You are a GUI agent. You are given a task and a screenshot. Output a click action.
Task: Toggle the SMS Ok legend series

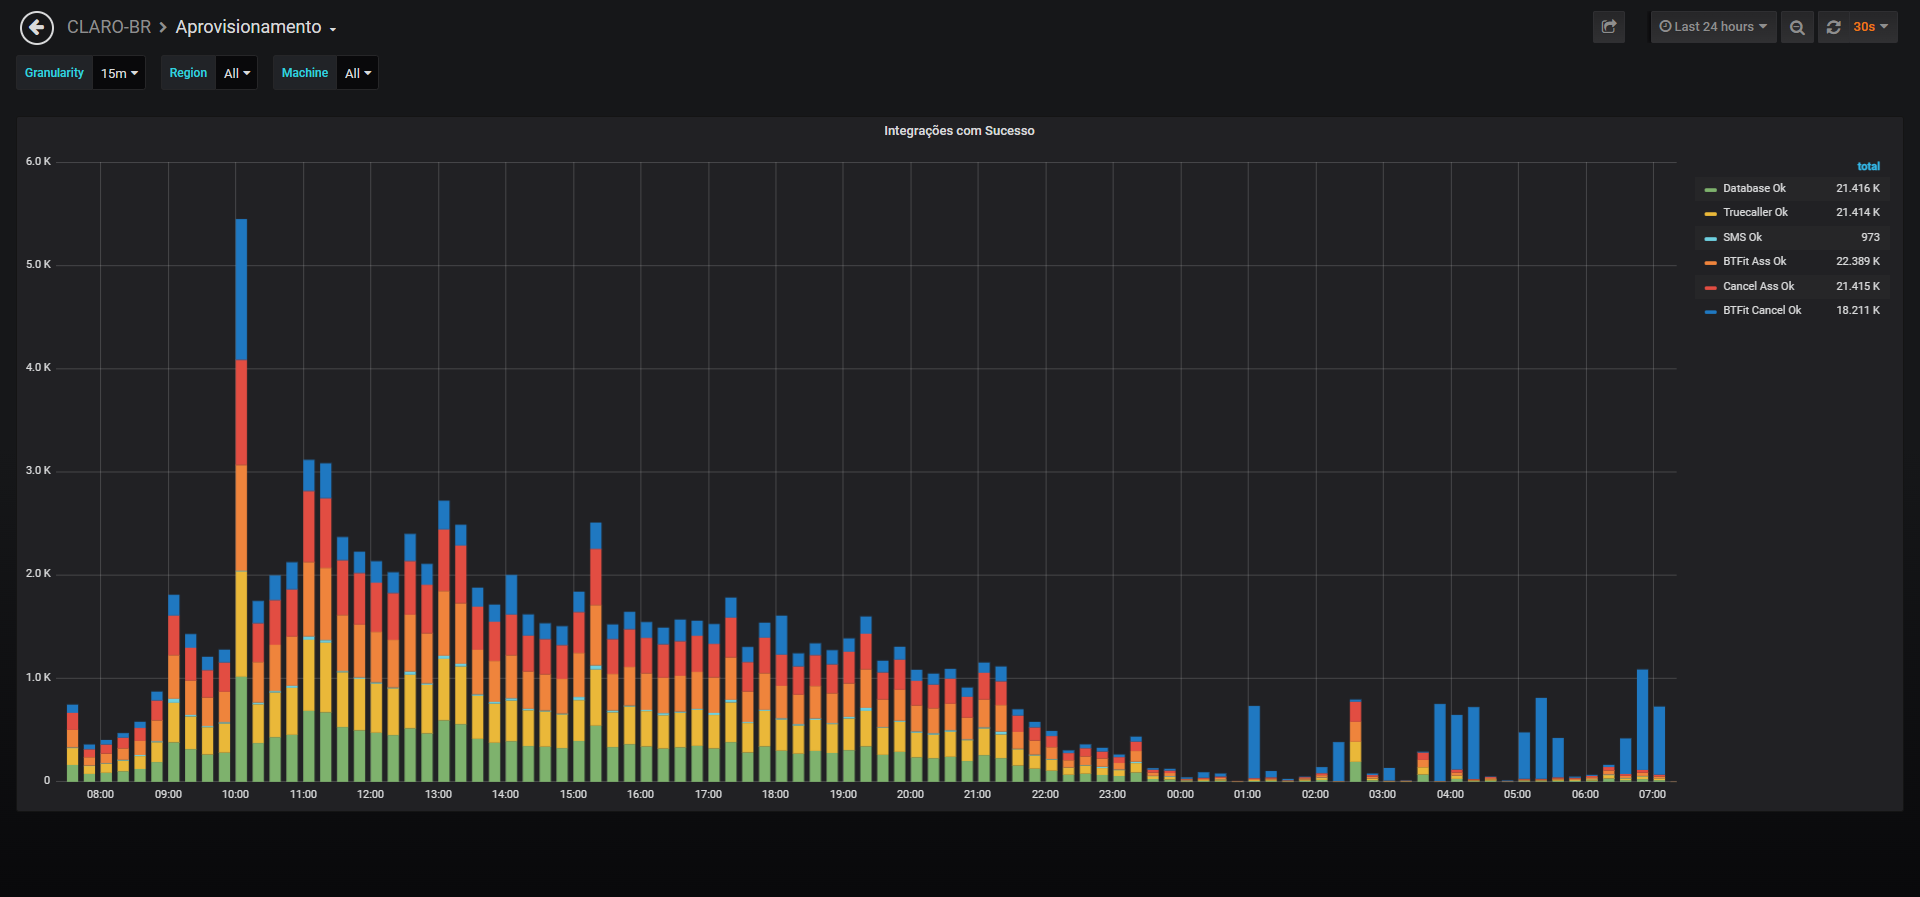click(1742, 237)
